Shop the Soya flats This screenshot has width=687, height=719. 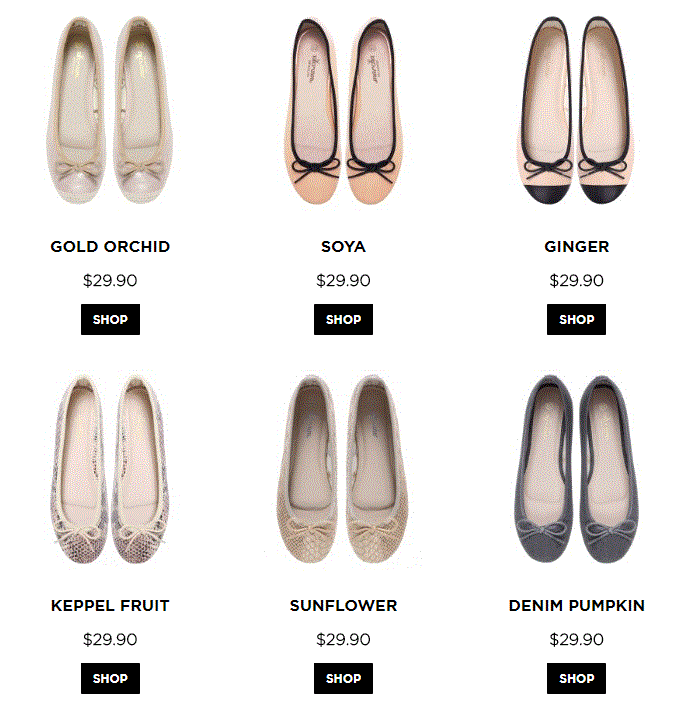[344, 319]
